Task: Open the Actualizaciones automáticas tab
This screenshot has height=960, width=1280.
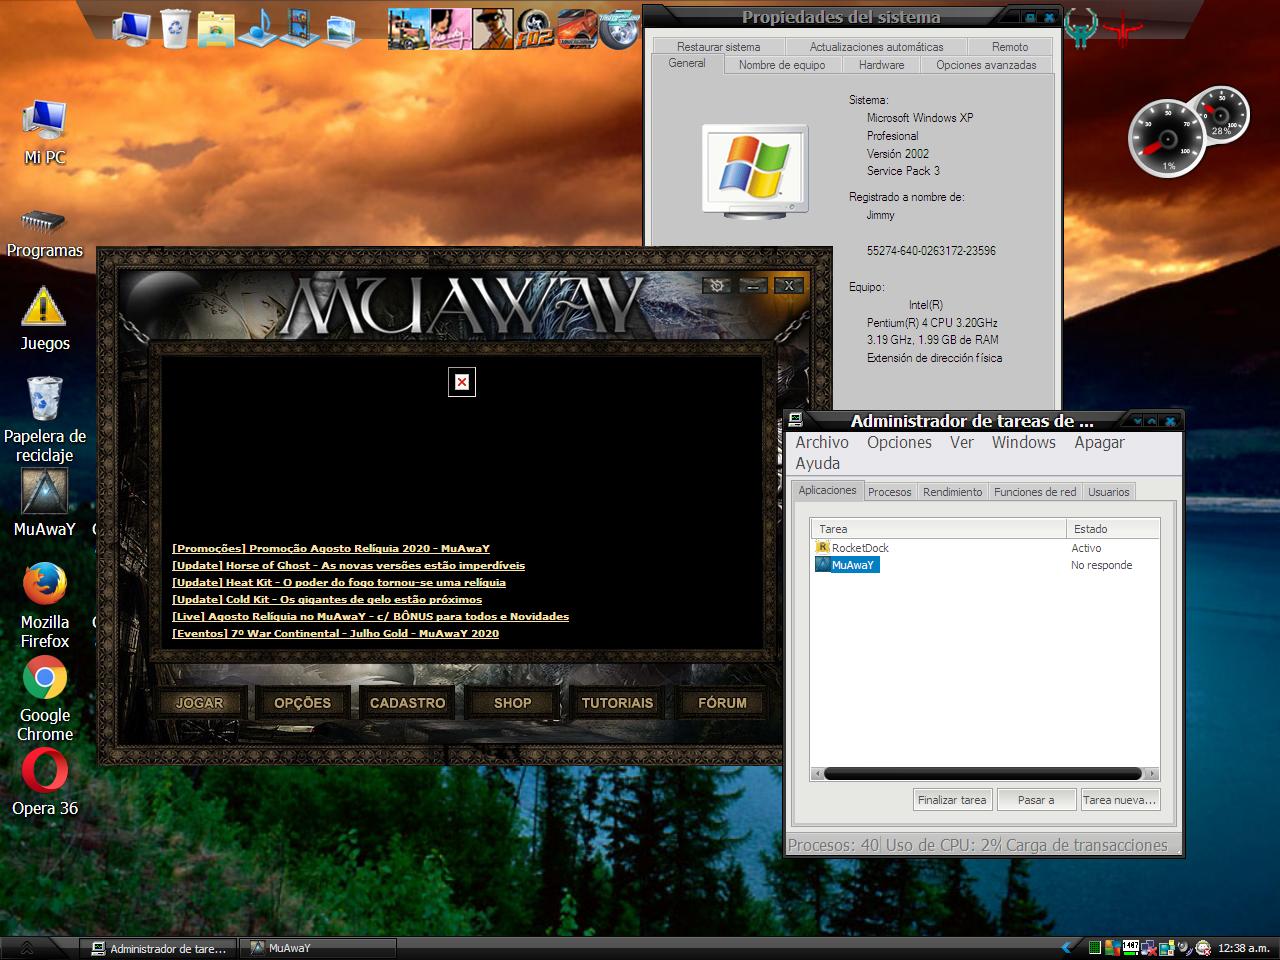Action: (x=876, y=47)
